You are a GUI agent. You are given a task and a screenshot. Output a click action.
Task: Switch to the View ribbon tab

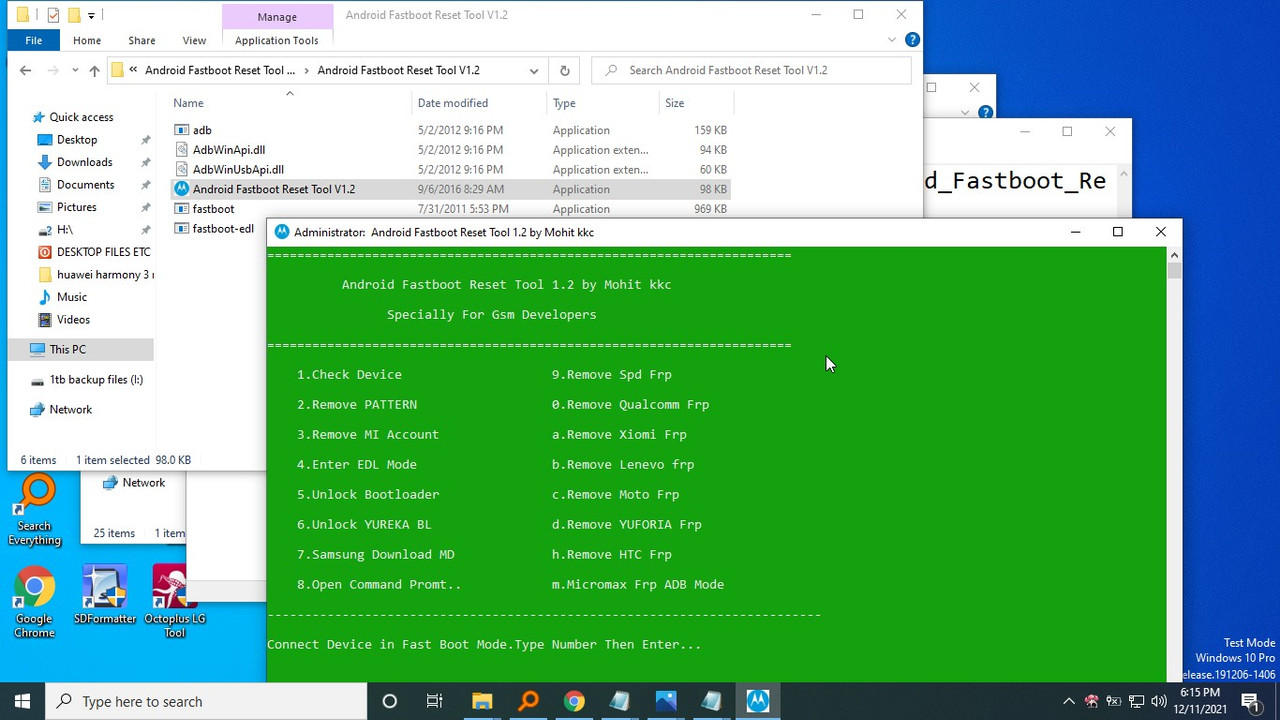194,40
